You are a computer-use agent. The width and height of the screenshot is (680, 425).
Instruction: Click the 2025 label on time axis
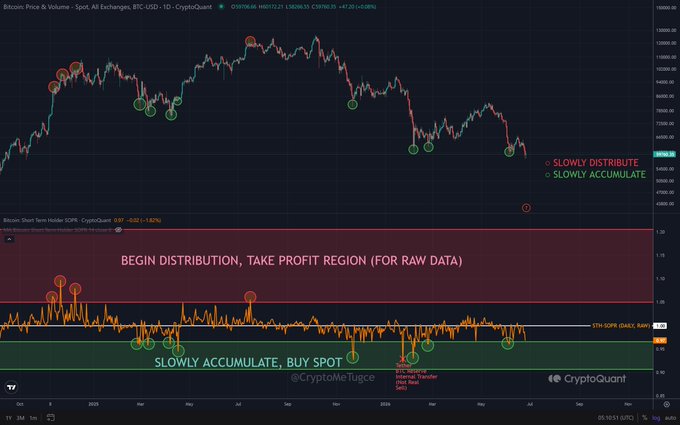coord(93,404)
